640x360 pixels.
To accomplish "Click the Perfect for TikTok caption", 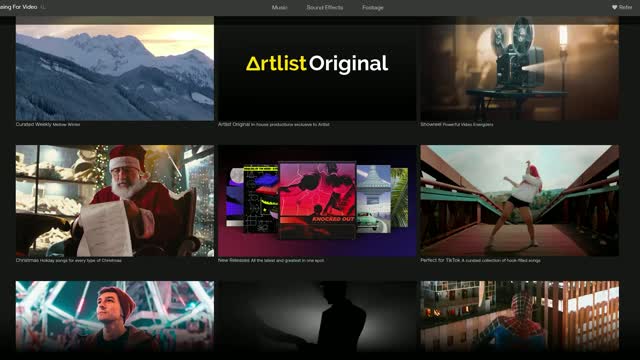I will coord(480,260).
